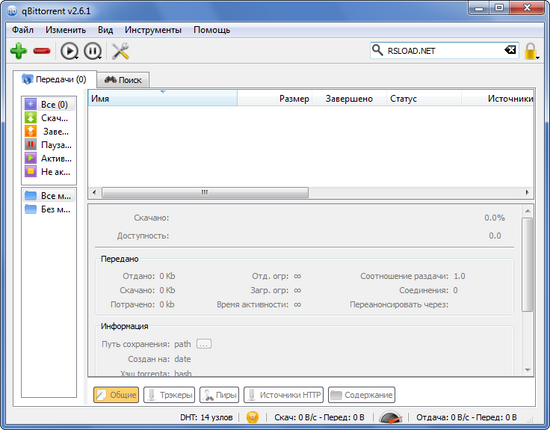The height and width of the screenshot is (430, 550).
Task: Click the download speed status Скач: 0 B/c
Action: [319, 417]
